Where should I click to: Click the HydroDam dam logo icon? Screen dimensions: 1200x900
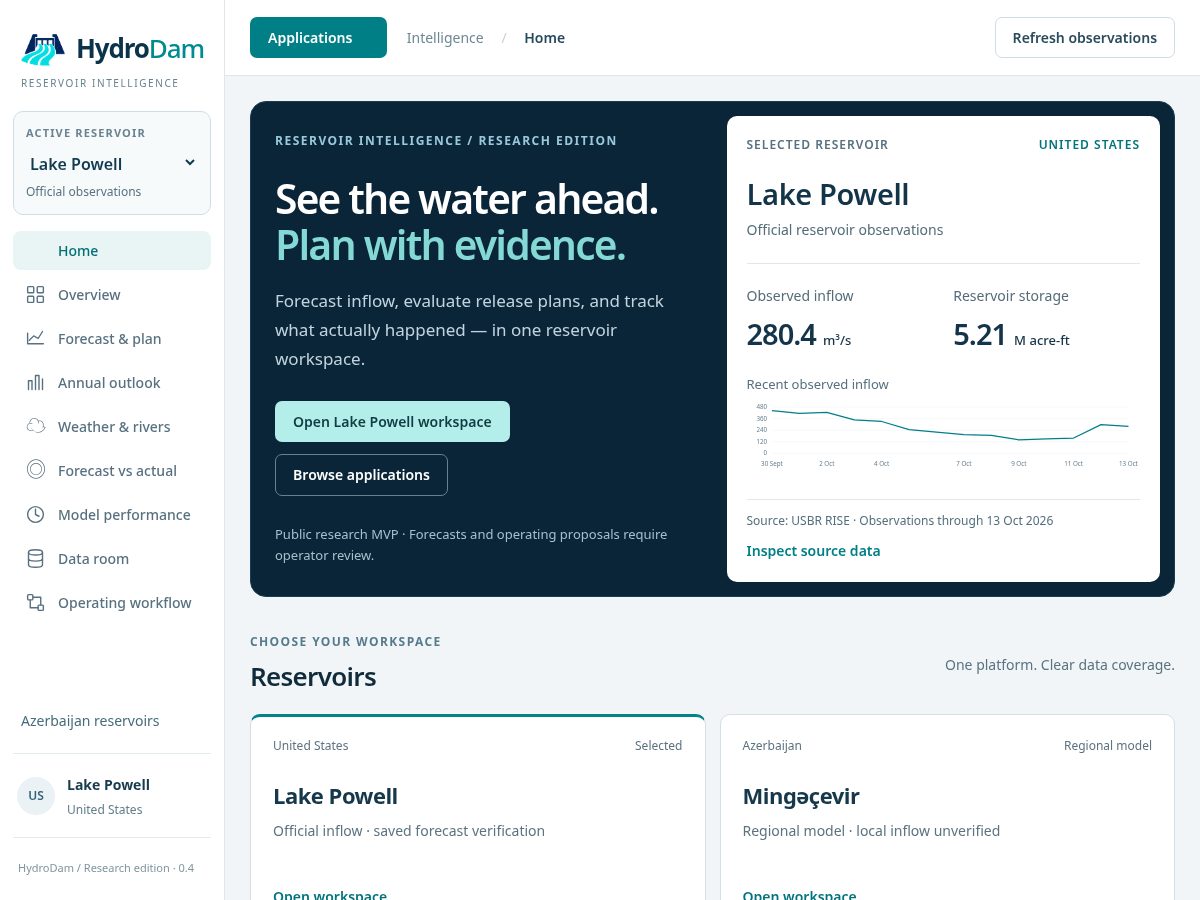(43, 49)
